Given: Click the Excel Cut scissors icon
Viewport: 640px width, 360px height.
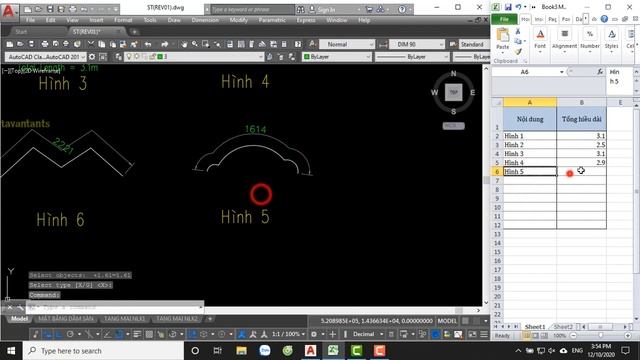Looking at the screenshot, I should pyautogui.click(x=518, y=31).
